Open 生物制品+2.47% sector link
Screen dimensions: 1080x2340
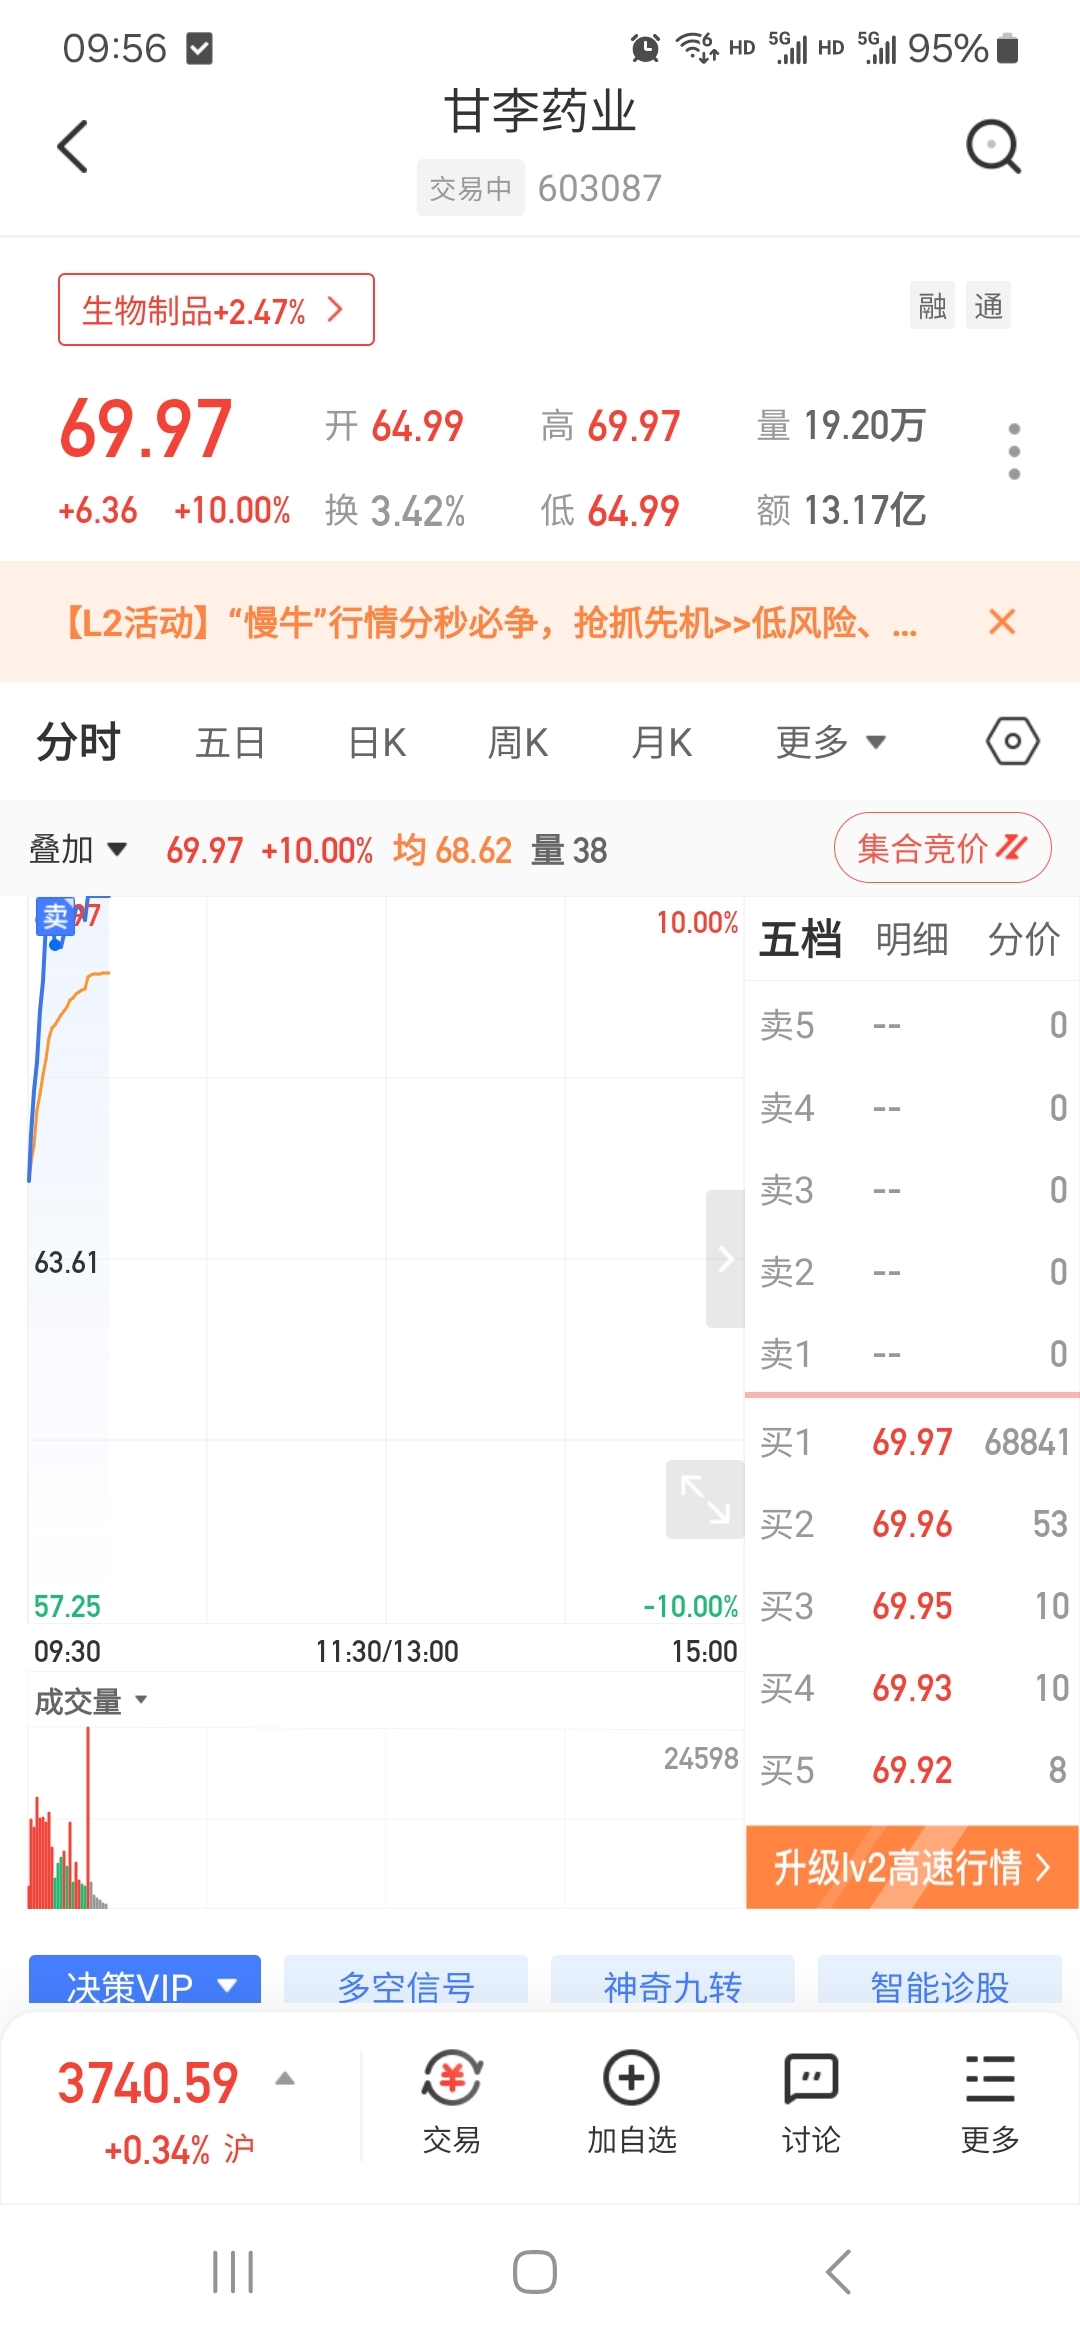pos(216,310)
